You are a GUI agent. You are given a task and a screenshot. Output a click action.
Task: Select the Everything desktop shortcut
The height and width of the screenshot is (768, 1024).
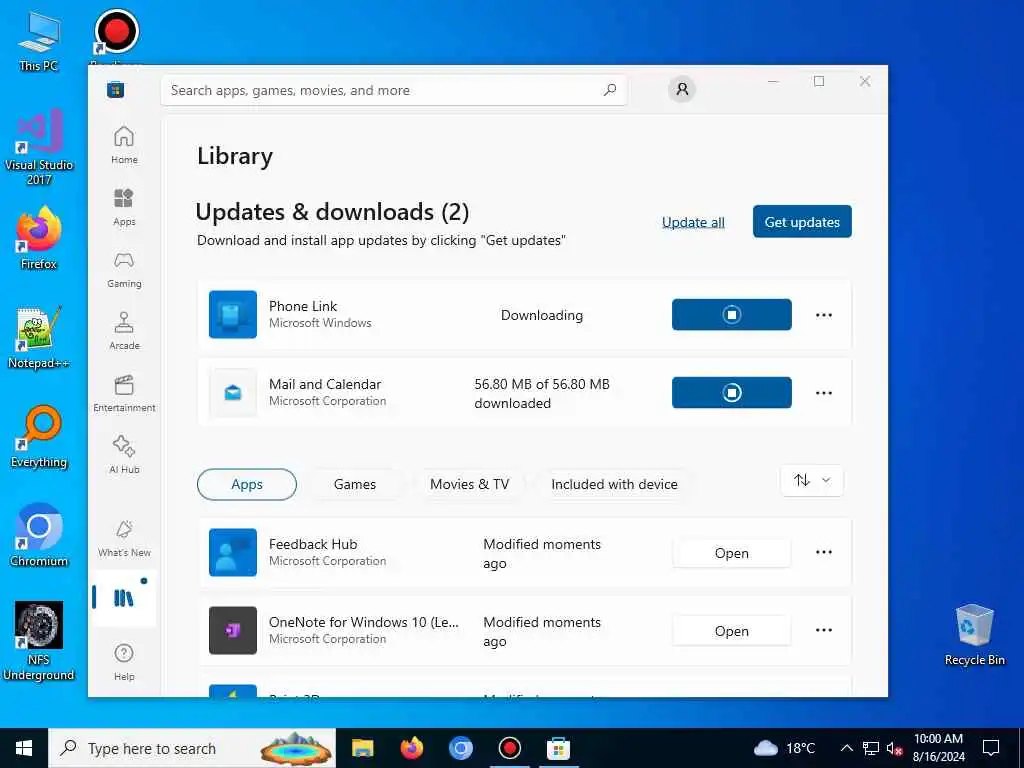point(39,436)
